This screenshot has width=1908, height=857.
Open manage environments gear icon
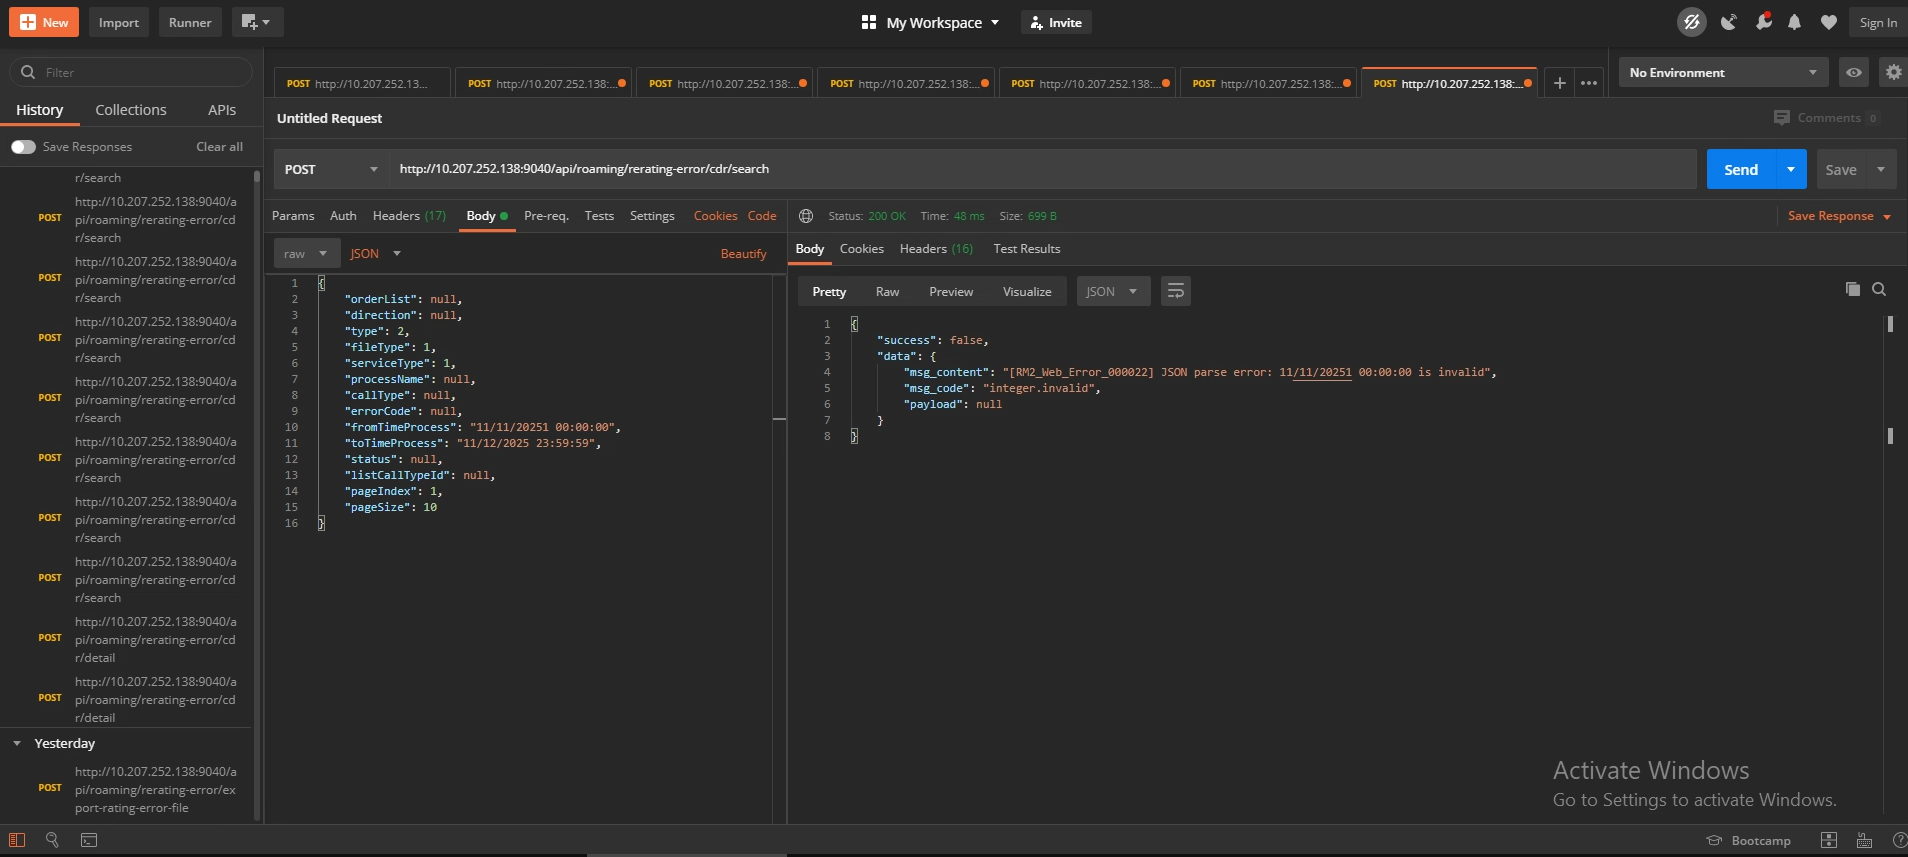tap(1893, 72)
